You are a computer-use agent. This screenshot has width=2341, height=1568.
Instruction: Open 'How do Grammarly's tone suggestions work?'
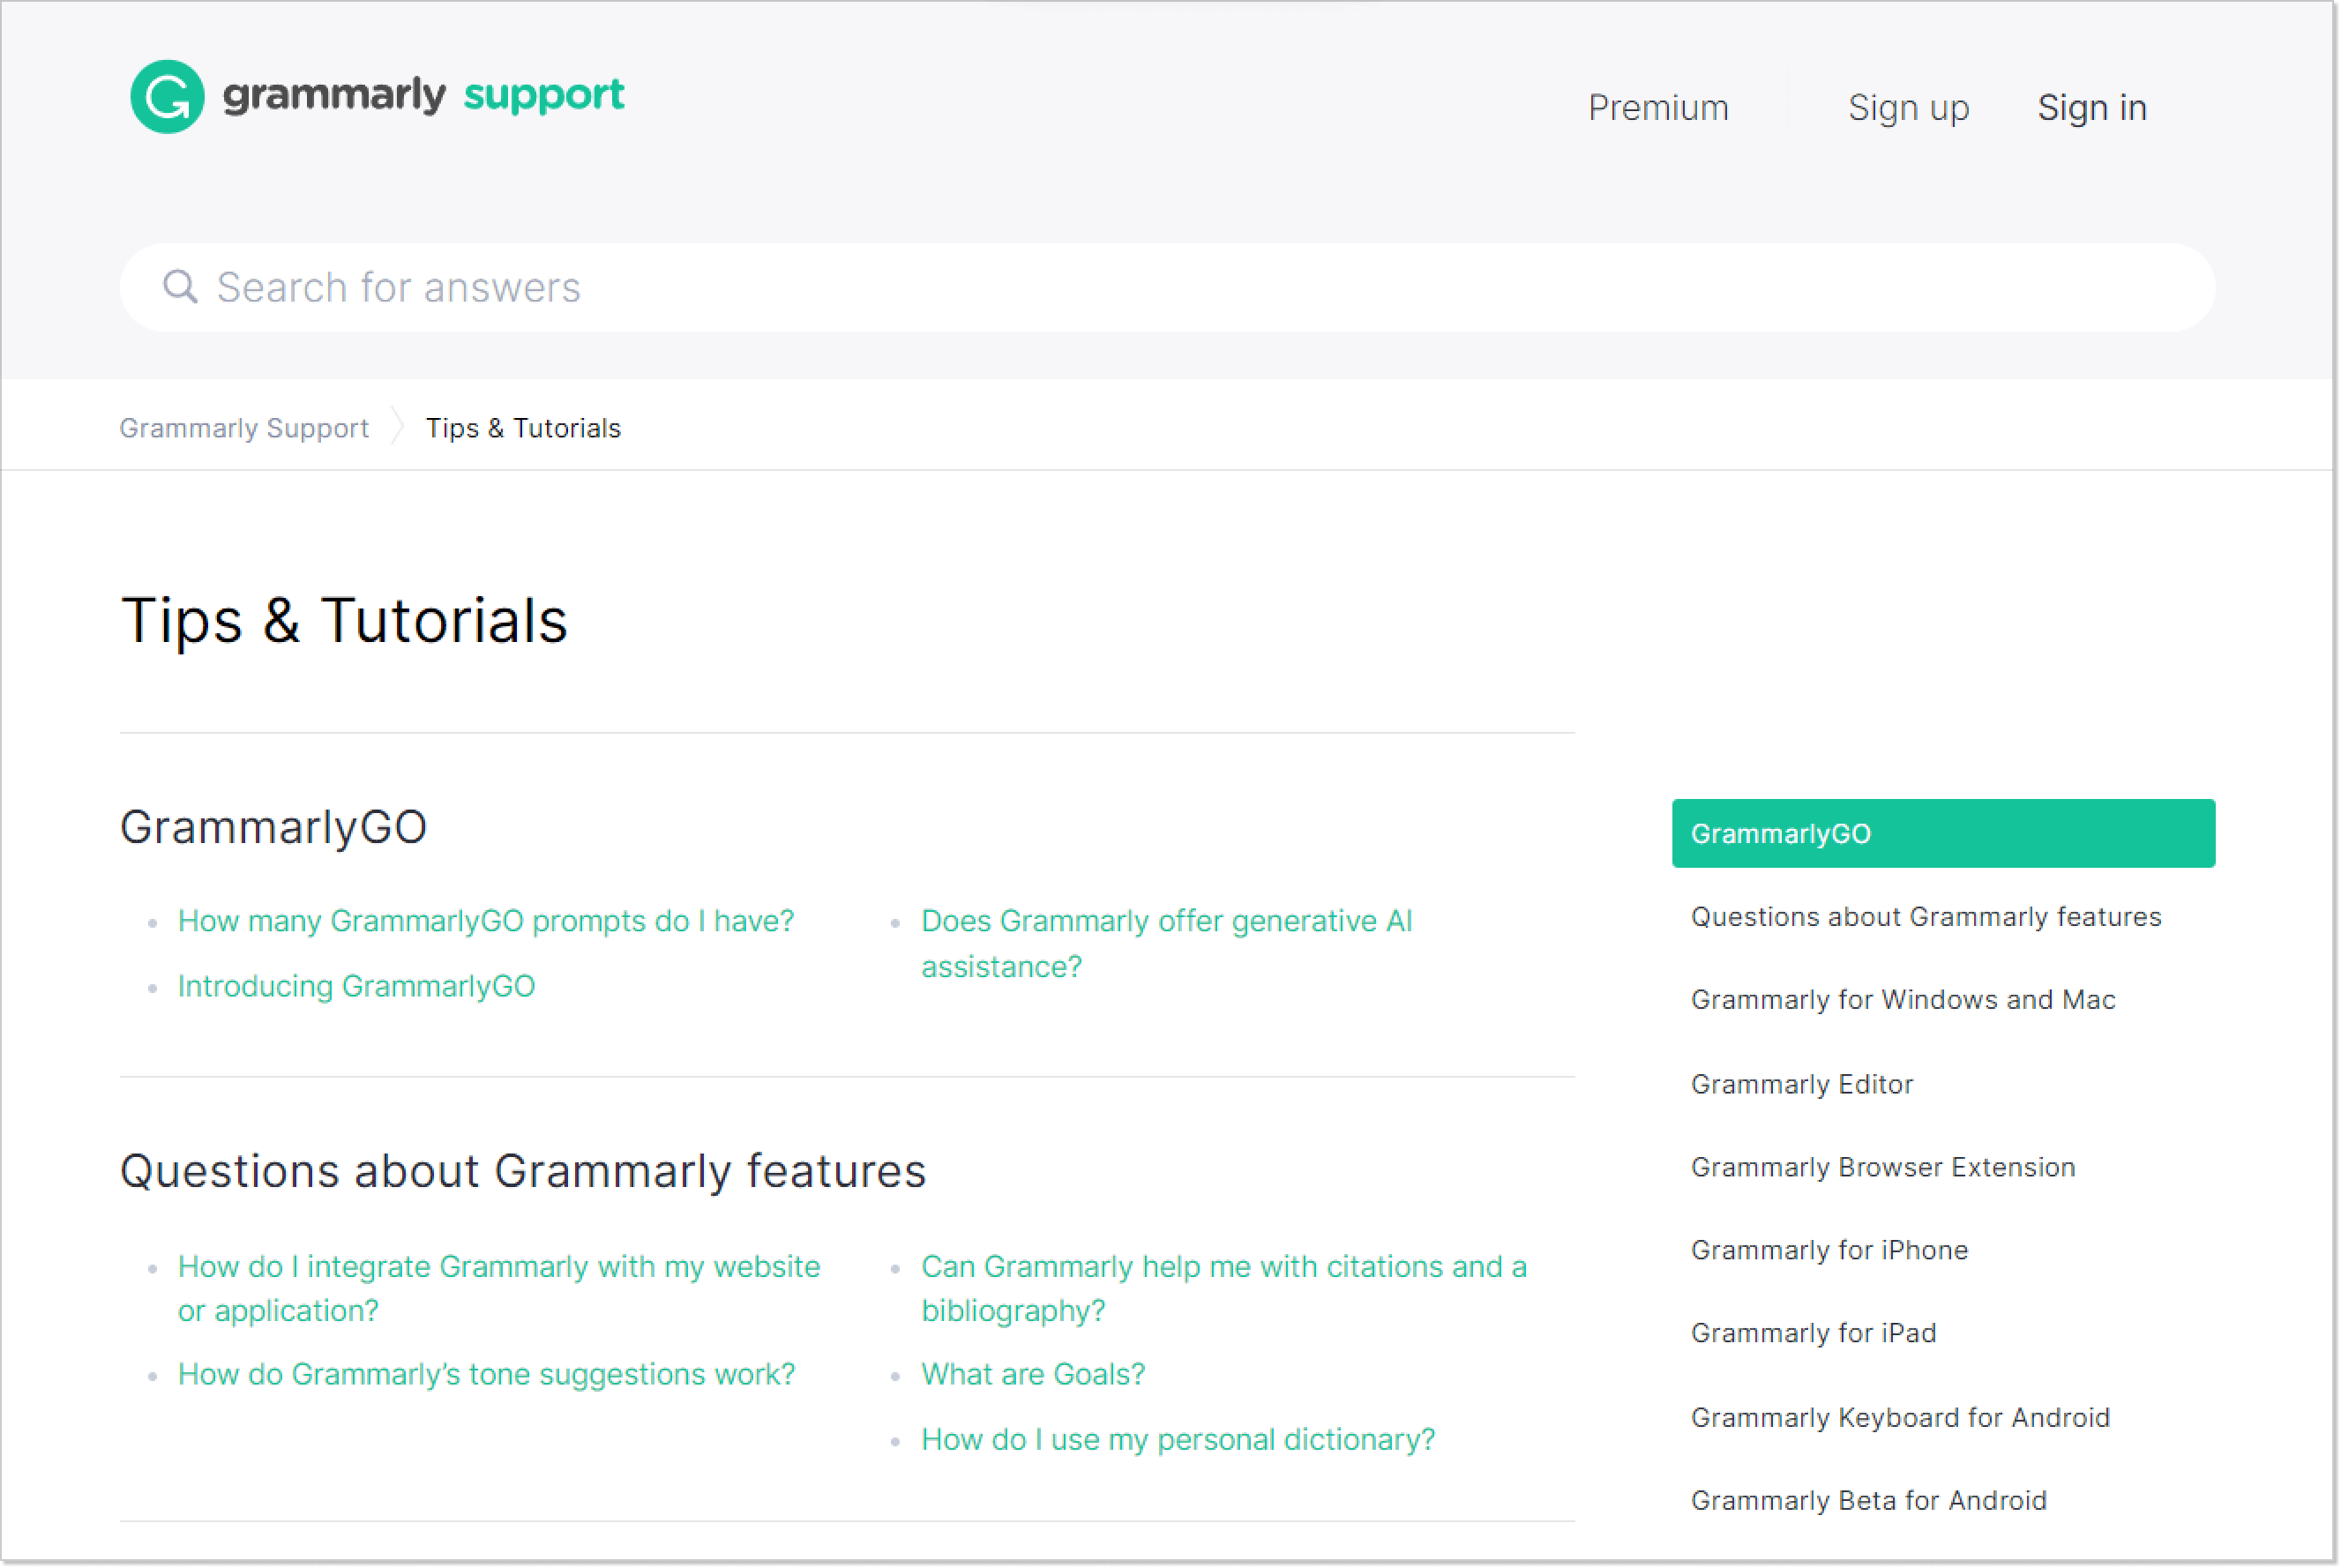point(486,1374)
